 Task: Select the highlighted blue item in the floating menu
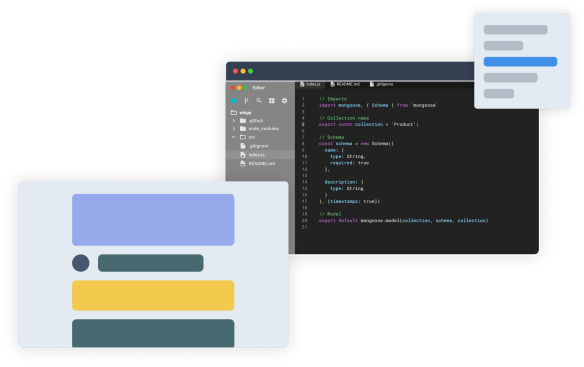pos(520,62)
